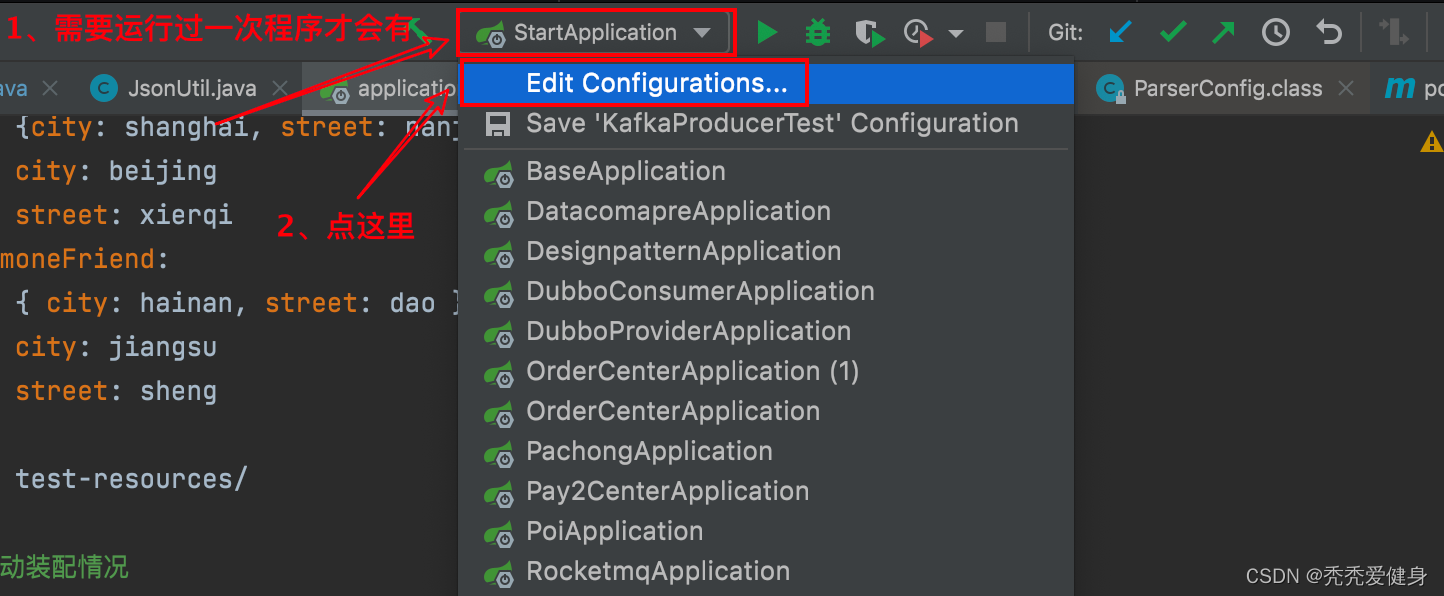This screenshot has width=1444, height=596.
Task: Switch to the JsonUtil.java tab
Action: point(190,88)
